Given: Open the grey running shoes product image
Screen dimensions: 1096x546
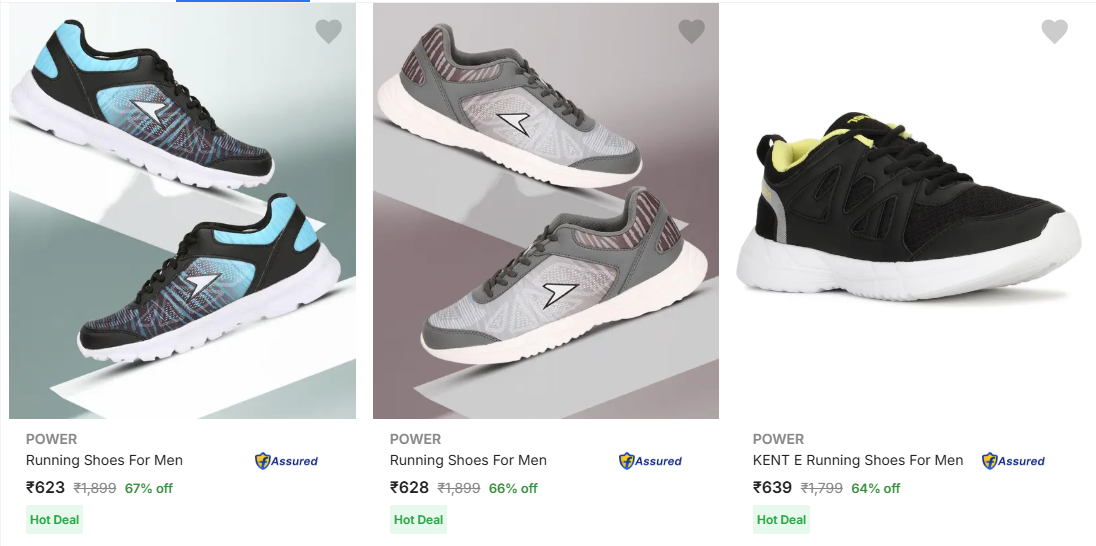Looking at the screenshot, I should 546,210.
